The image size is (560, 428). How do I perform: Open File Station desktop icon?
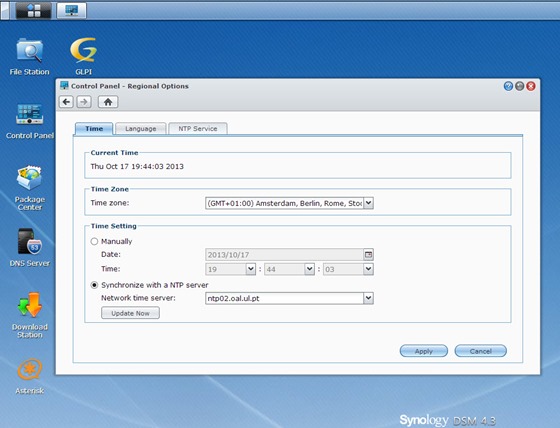coord(30,57)
